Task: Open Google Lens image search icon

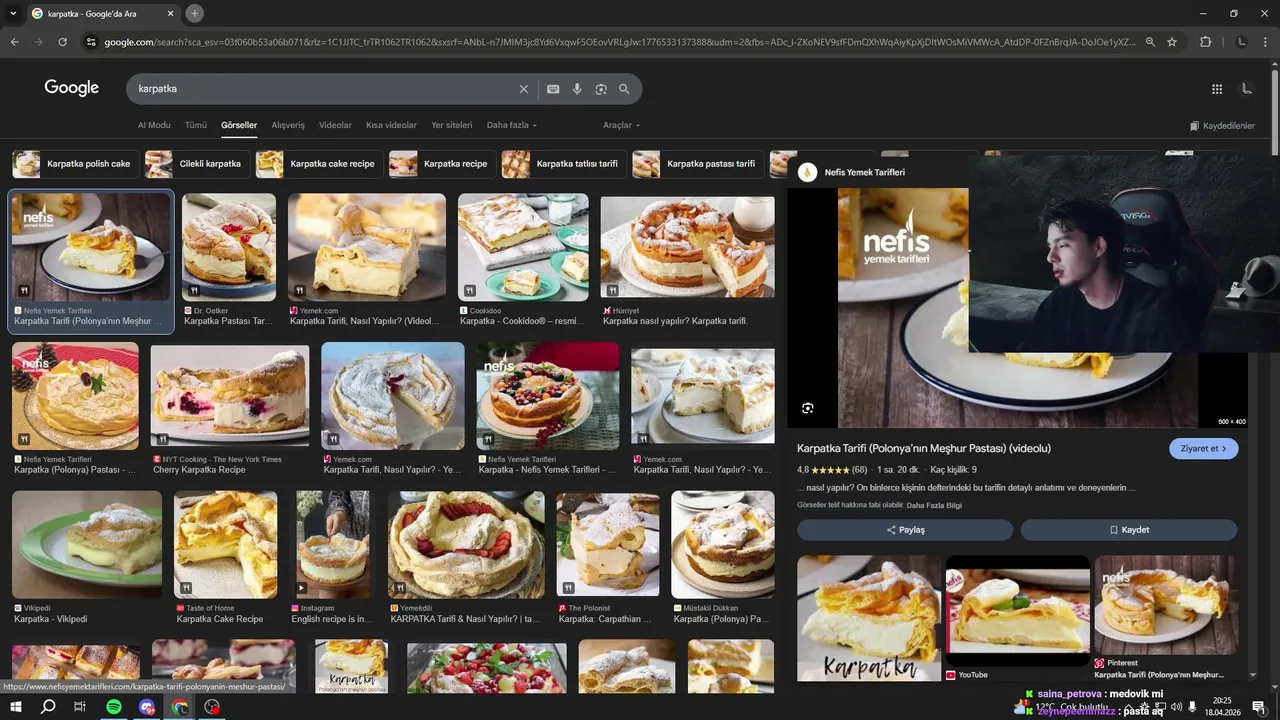Action: (601, 89)
